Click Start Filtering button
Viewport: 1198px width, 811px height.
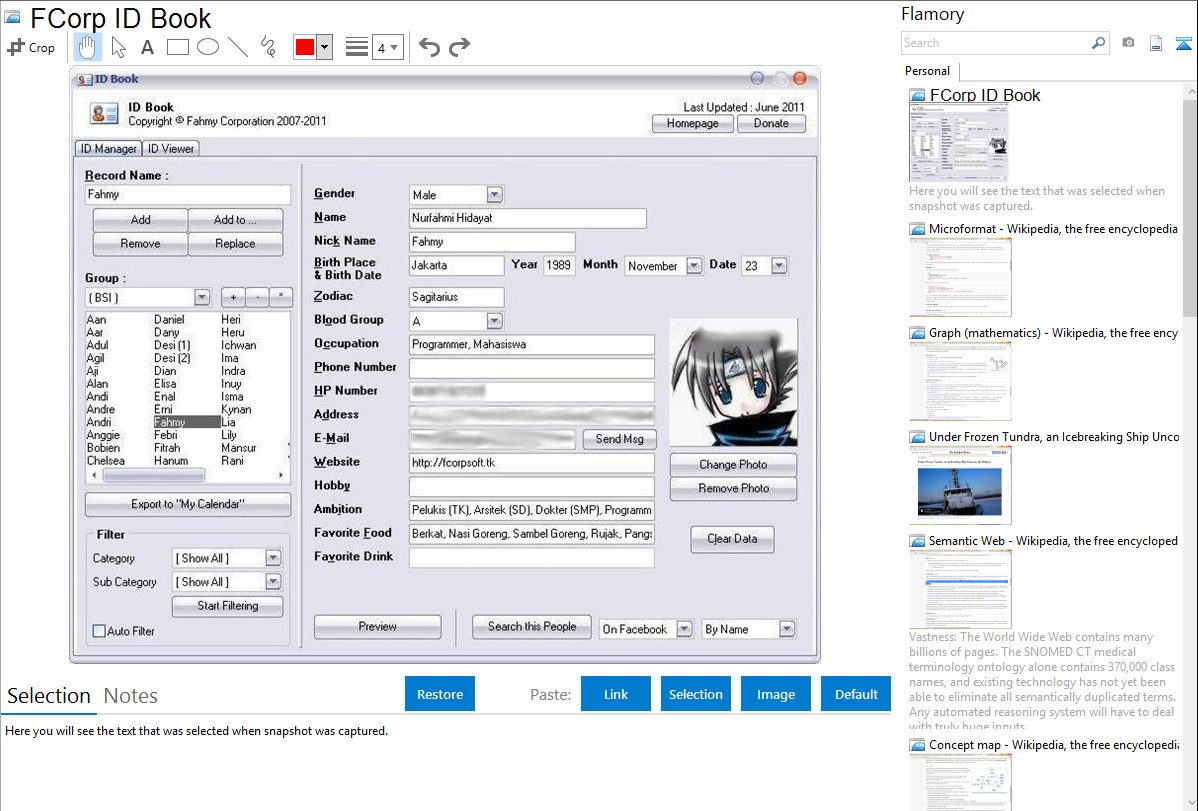[x=228, y=605]
